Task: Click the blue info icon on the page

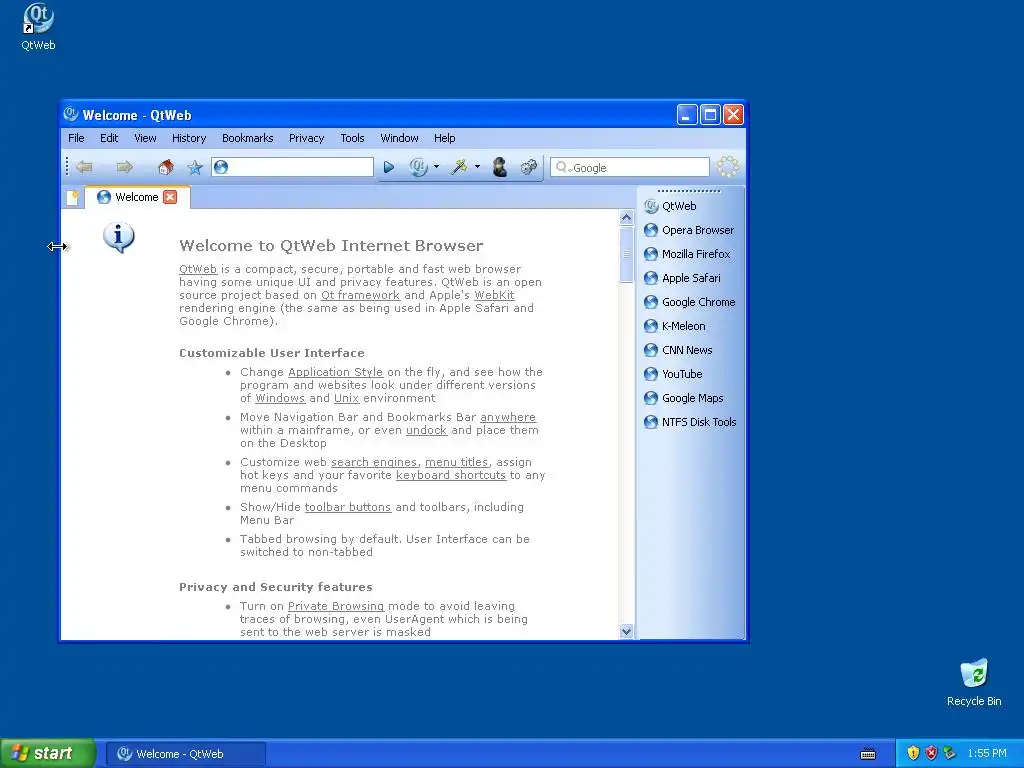Action: coord(119,238)
